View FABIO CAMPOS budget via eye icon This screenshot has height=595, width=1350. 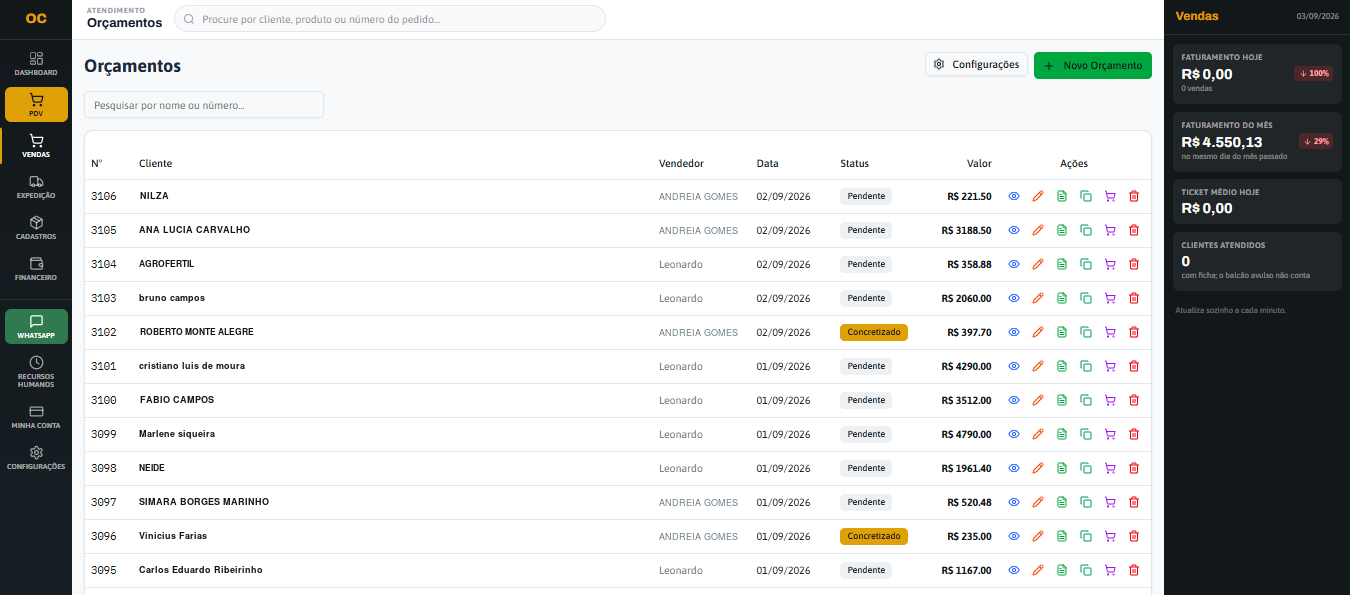coord(1013,400)
